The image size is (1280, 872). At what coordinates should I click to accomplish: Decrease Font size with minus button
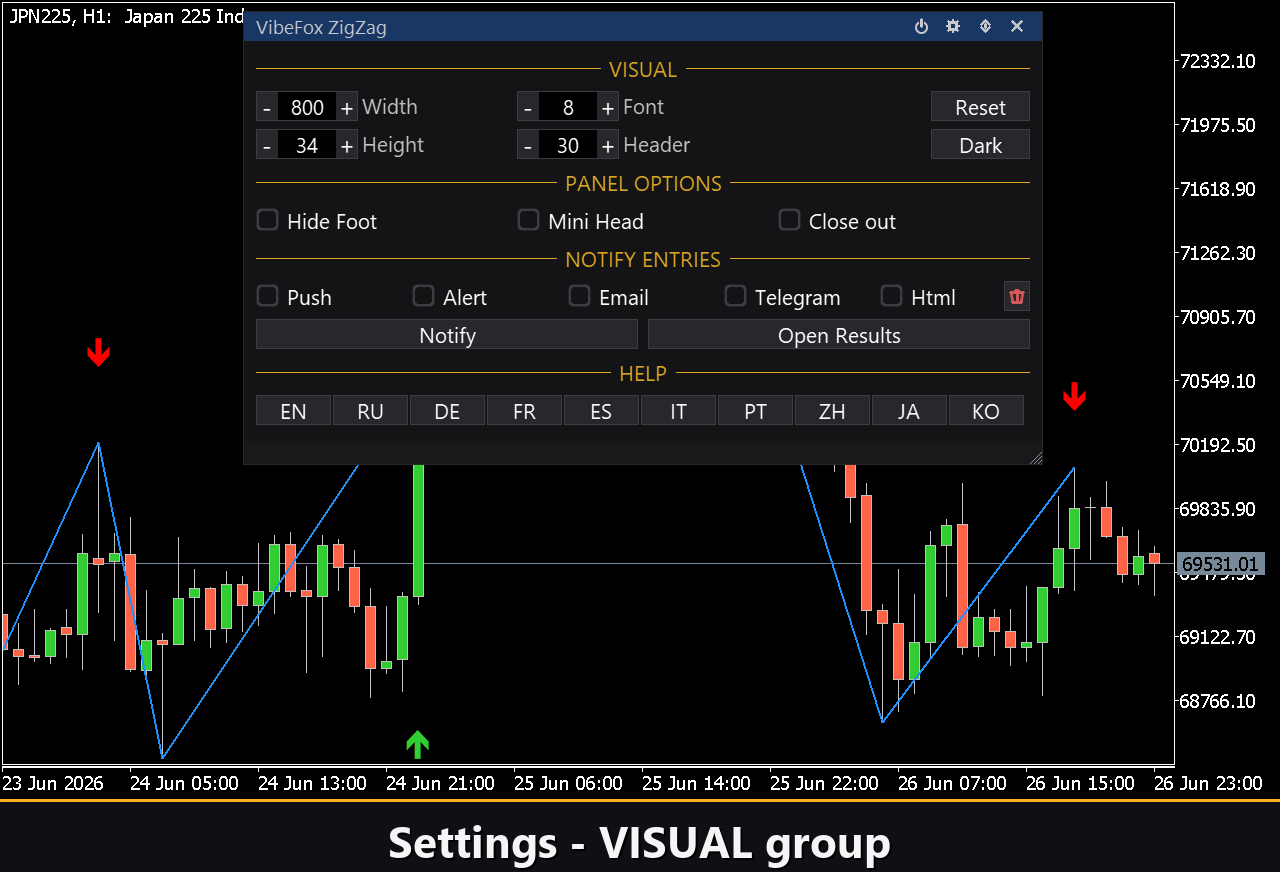click(x=527, y=107)
